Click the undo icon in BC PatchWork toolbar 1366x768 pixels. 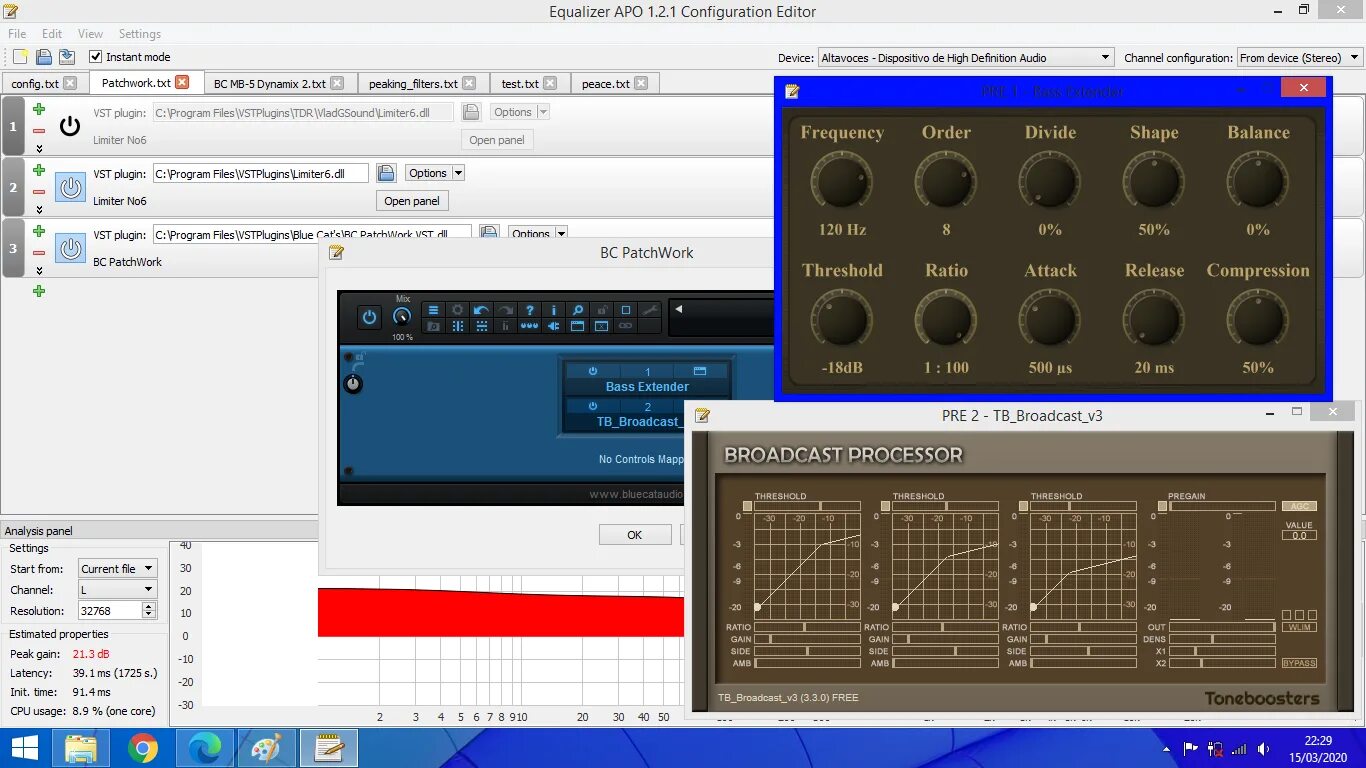pos(481,310)
